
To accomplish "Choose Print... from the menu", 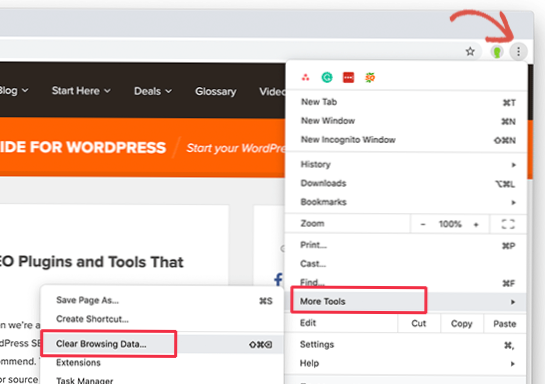I will coord(406,245).
